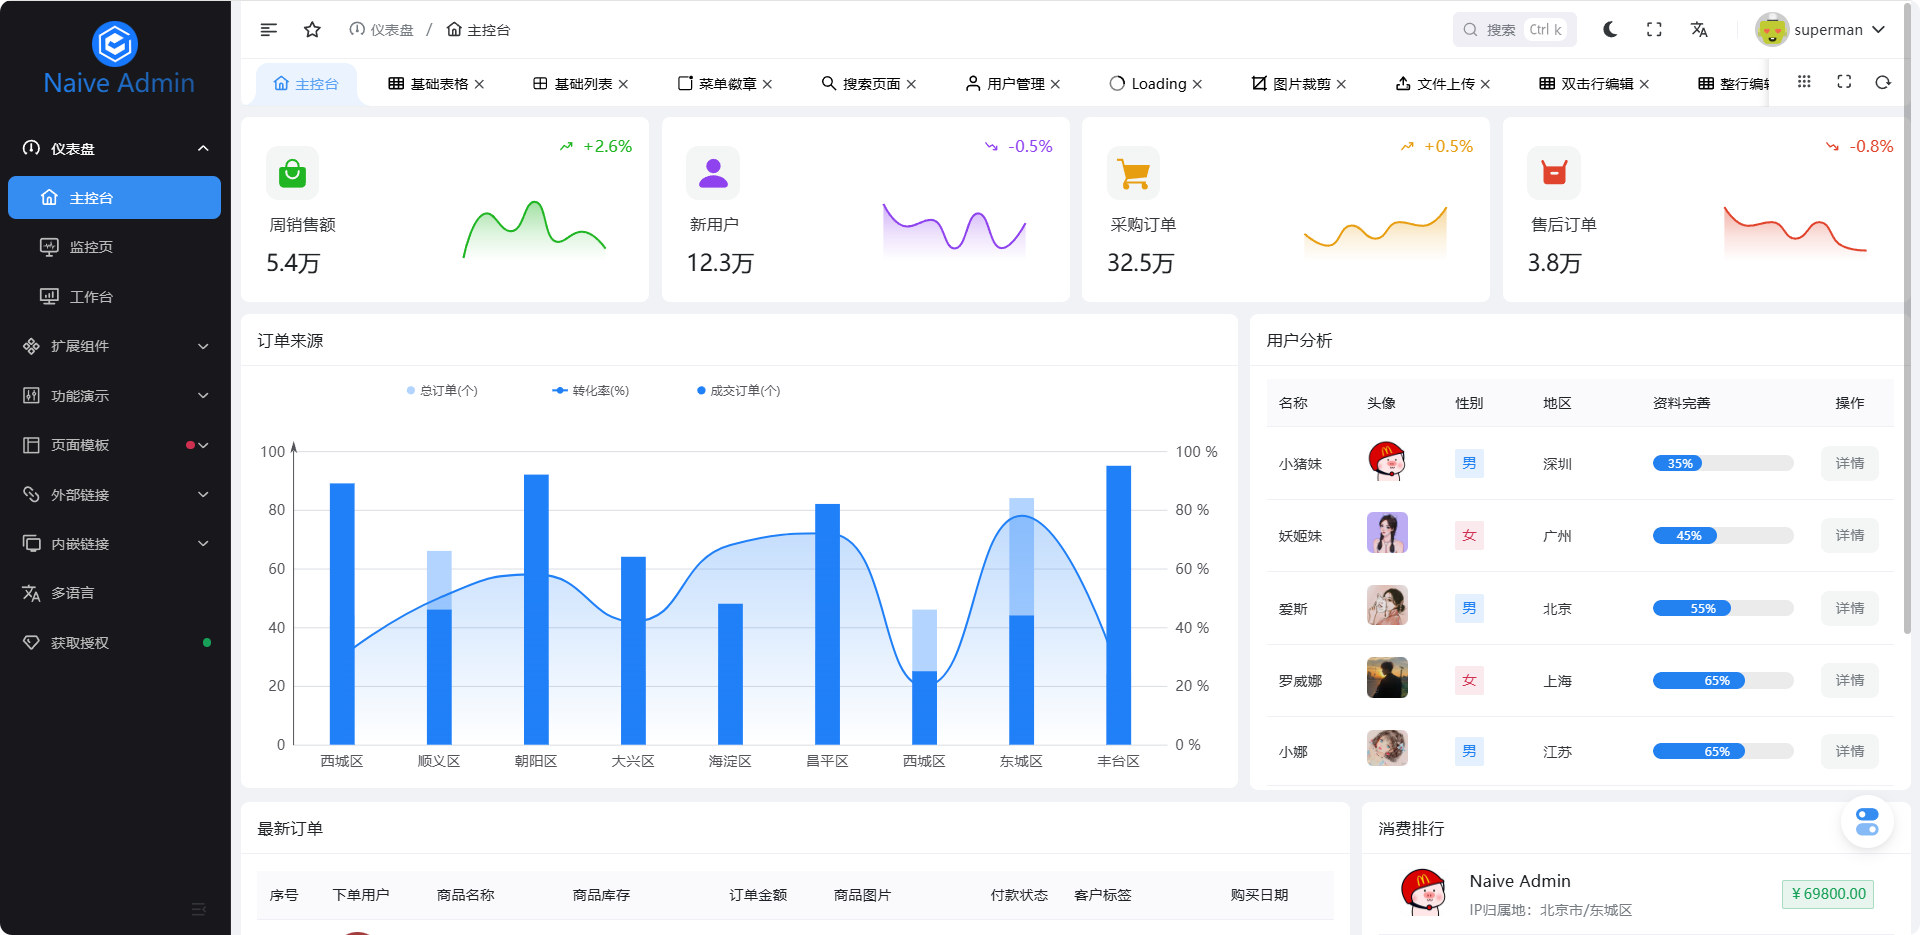The image size is (1920, 935).
Task: Click the floating settings toggle button
Action: (1866, 822)
